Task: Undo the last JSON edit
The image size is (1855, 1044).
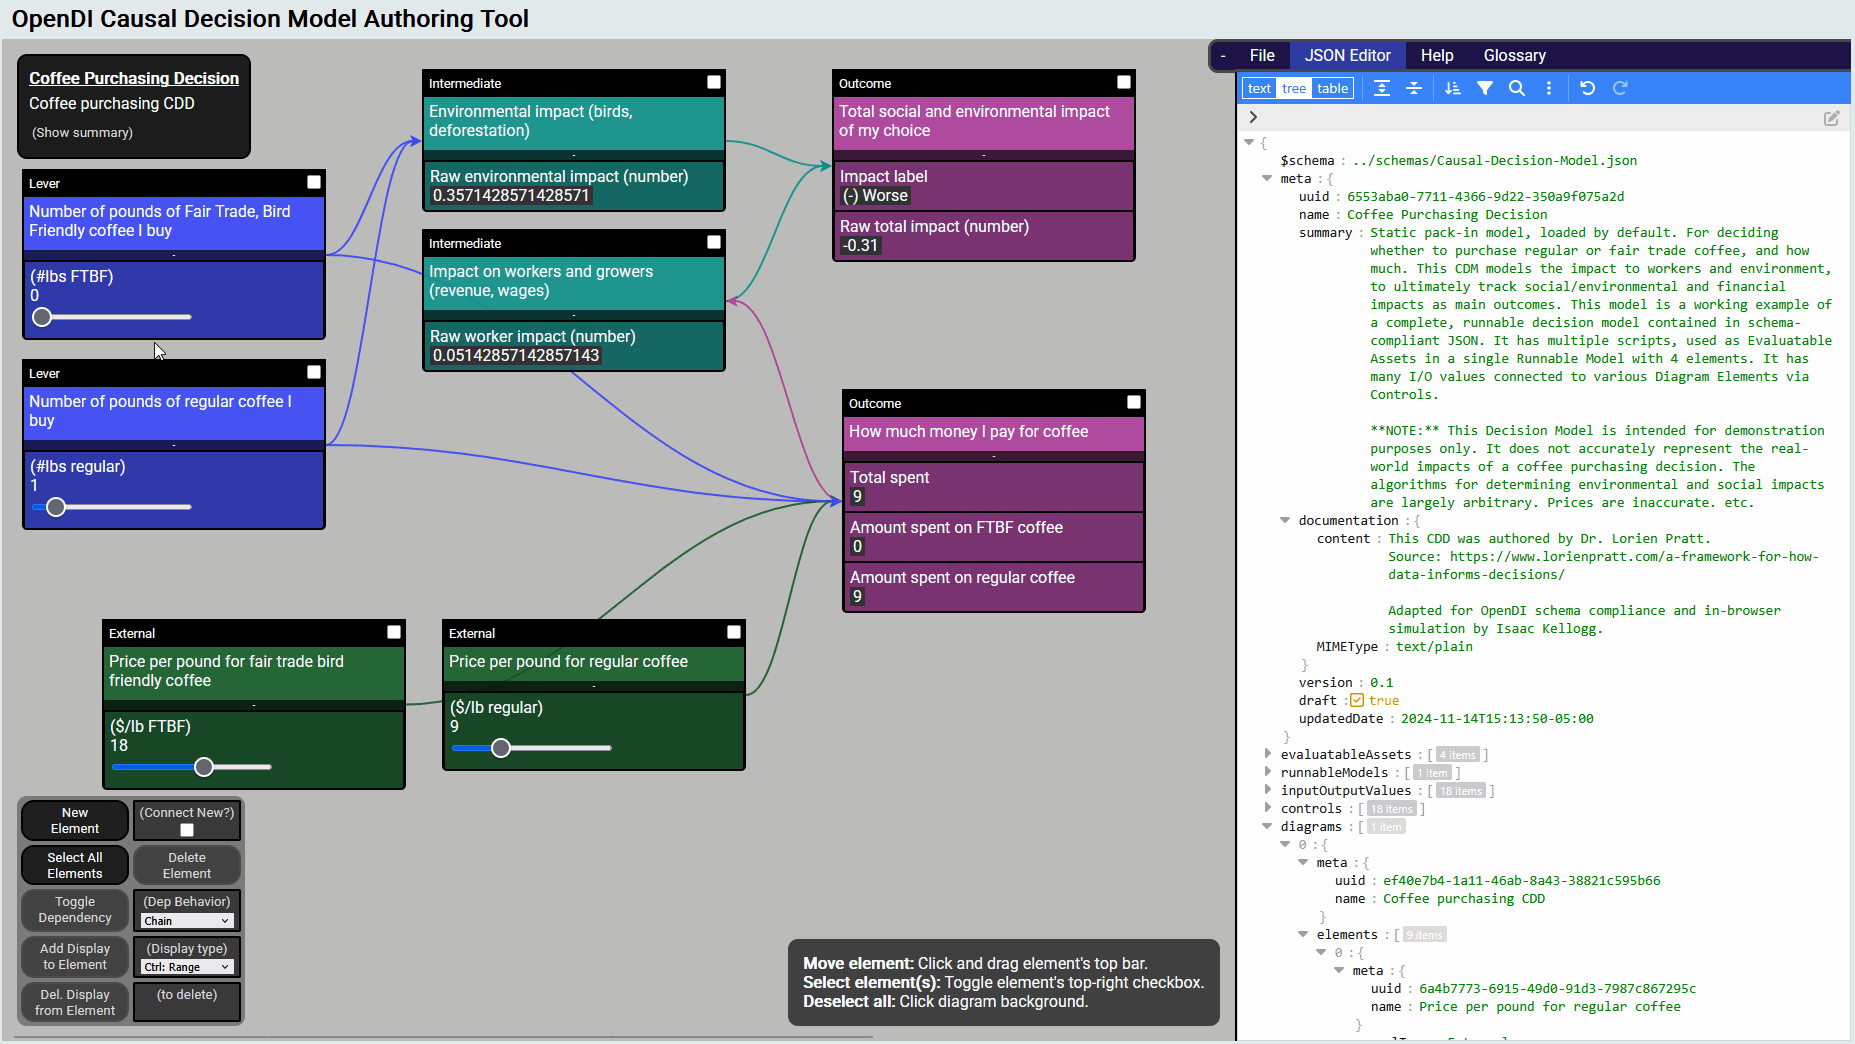Action: click(1588, 88)
